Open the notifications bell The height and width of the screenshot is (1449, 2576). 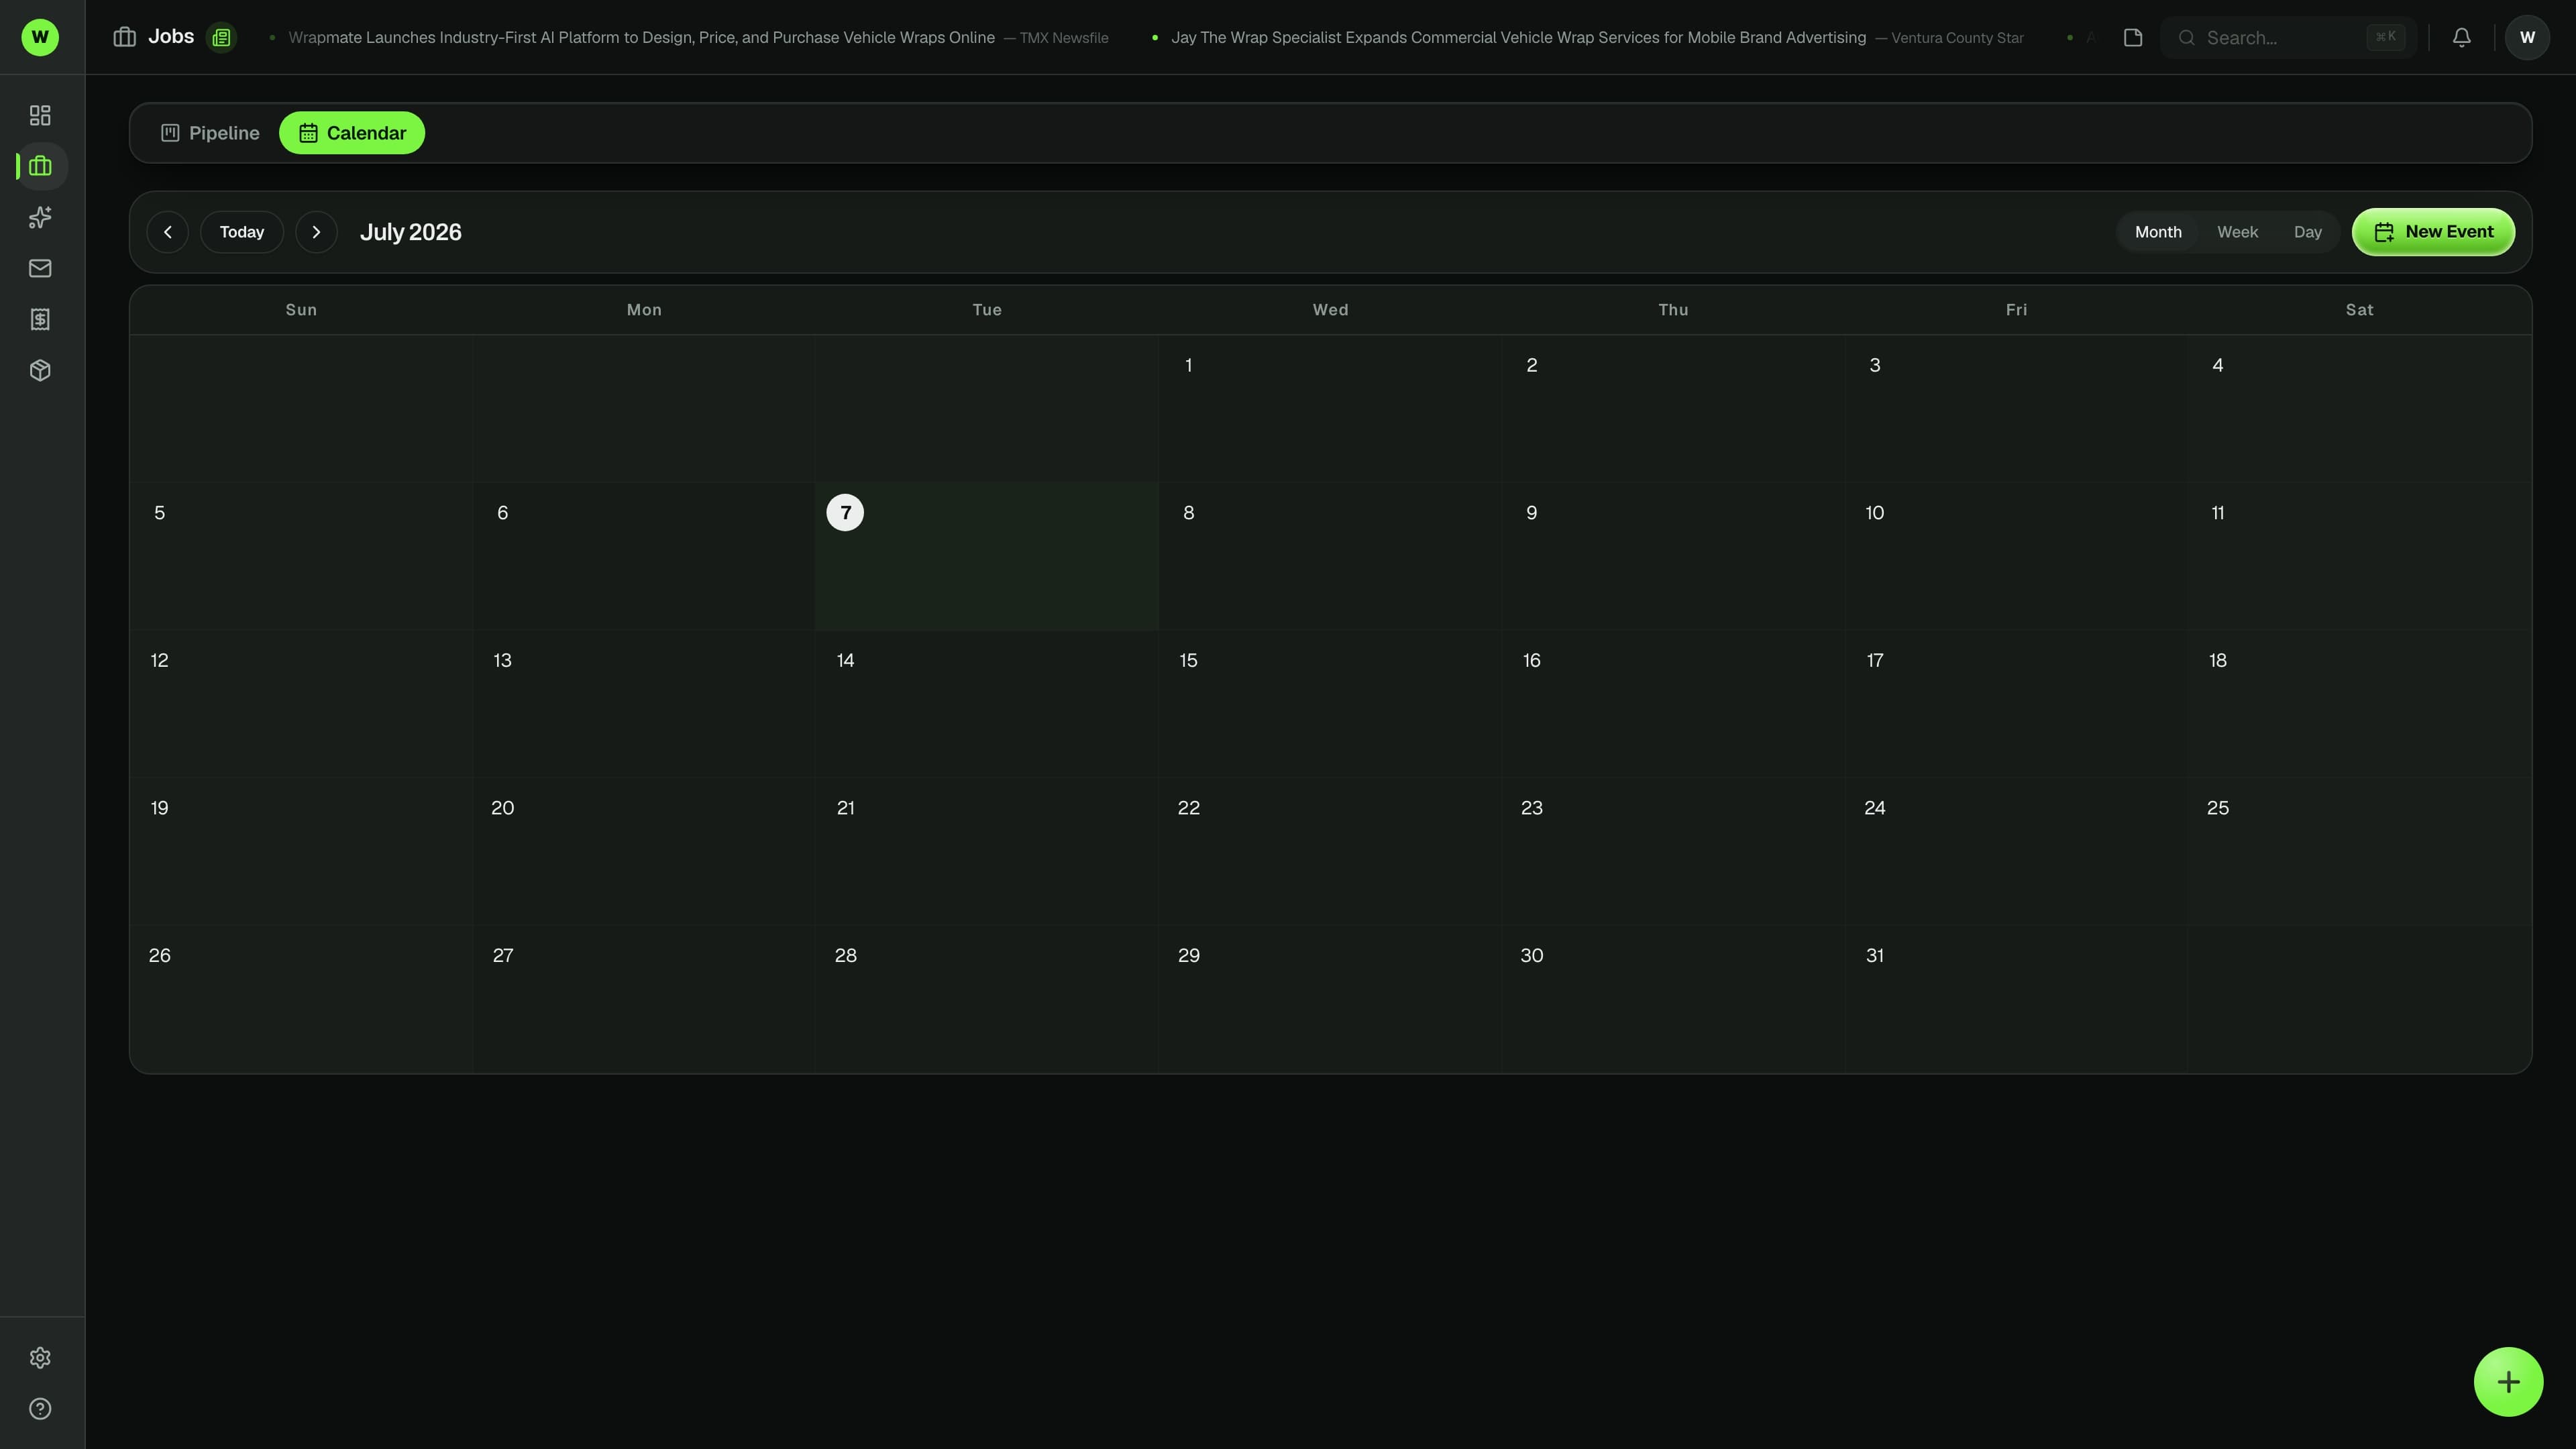(2462, 37)
